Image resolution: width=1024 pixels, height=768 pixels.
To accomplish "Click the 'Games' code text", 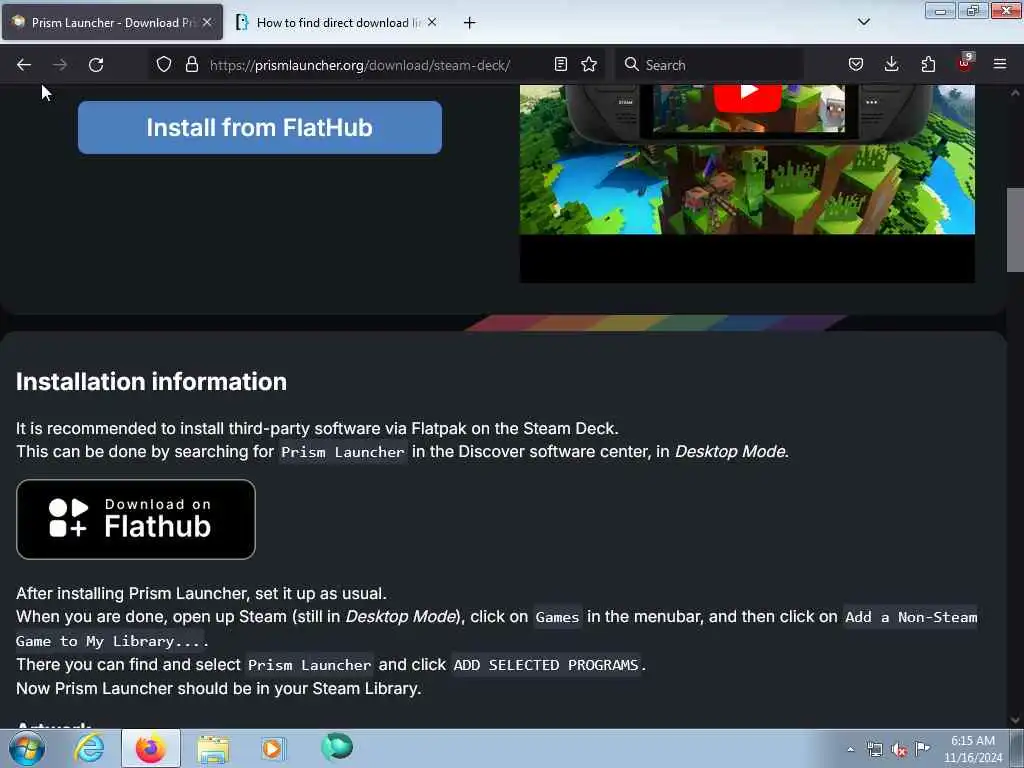I will pos(557,617).
